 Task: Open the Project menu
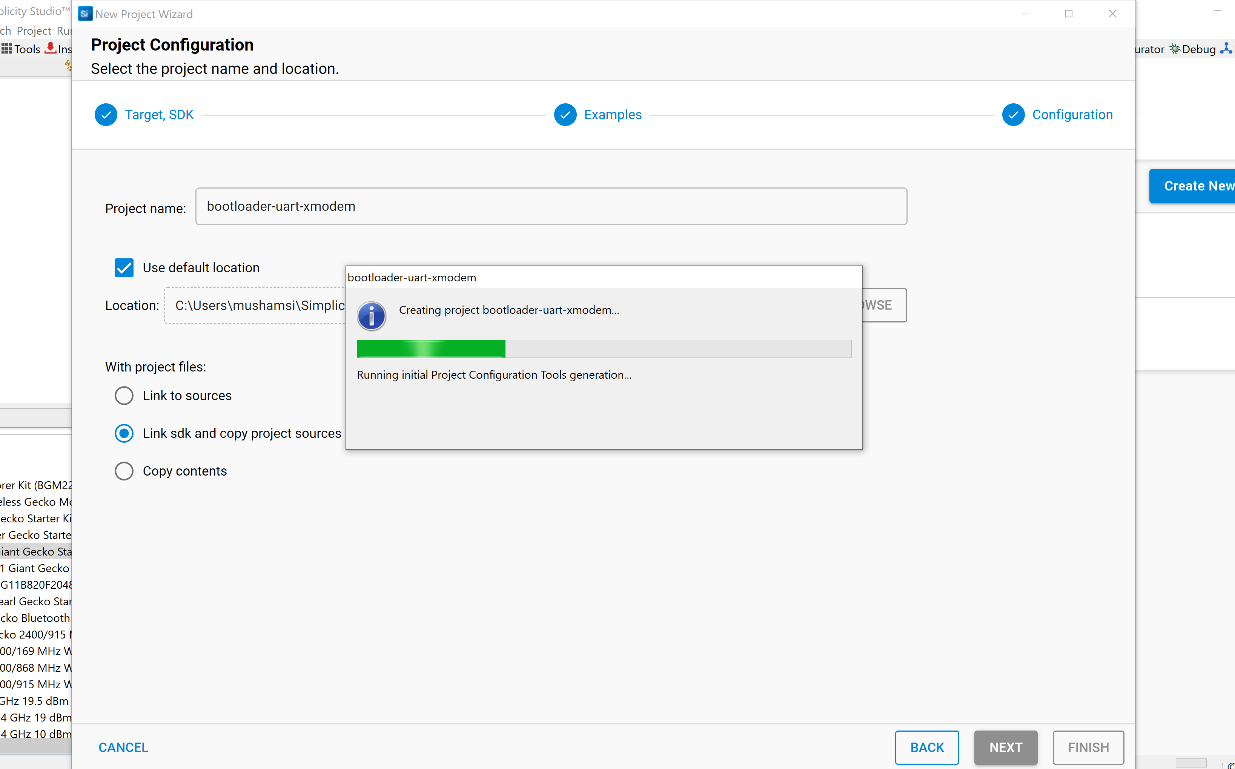coord(34,31)
